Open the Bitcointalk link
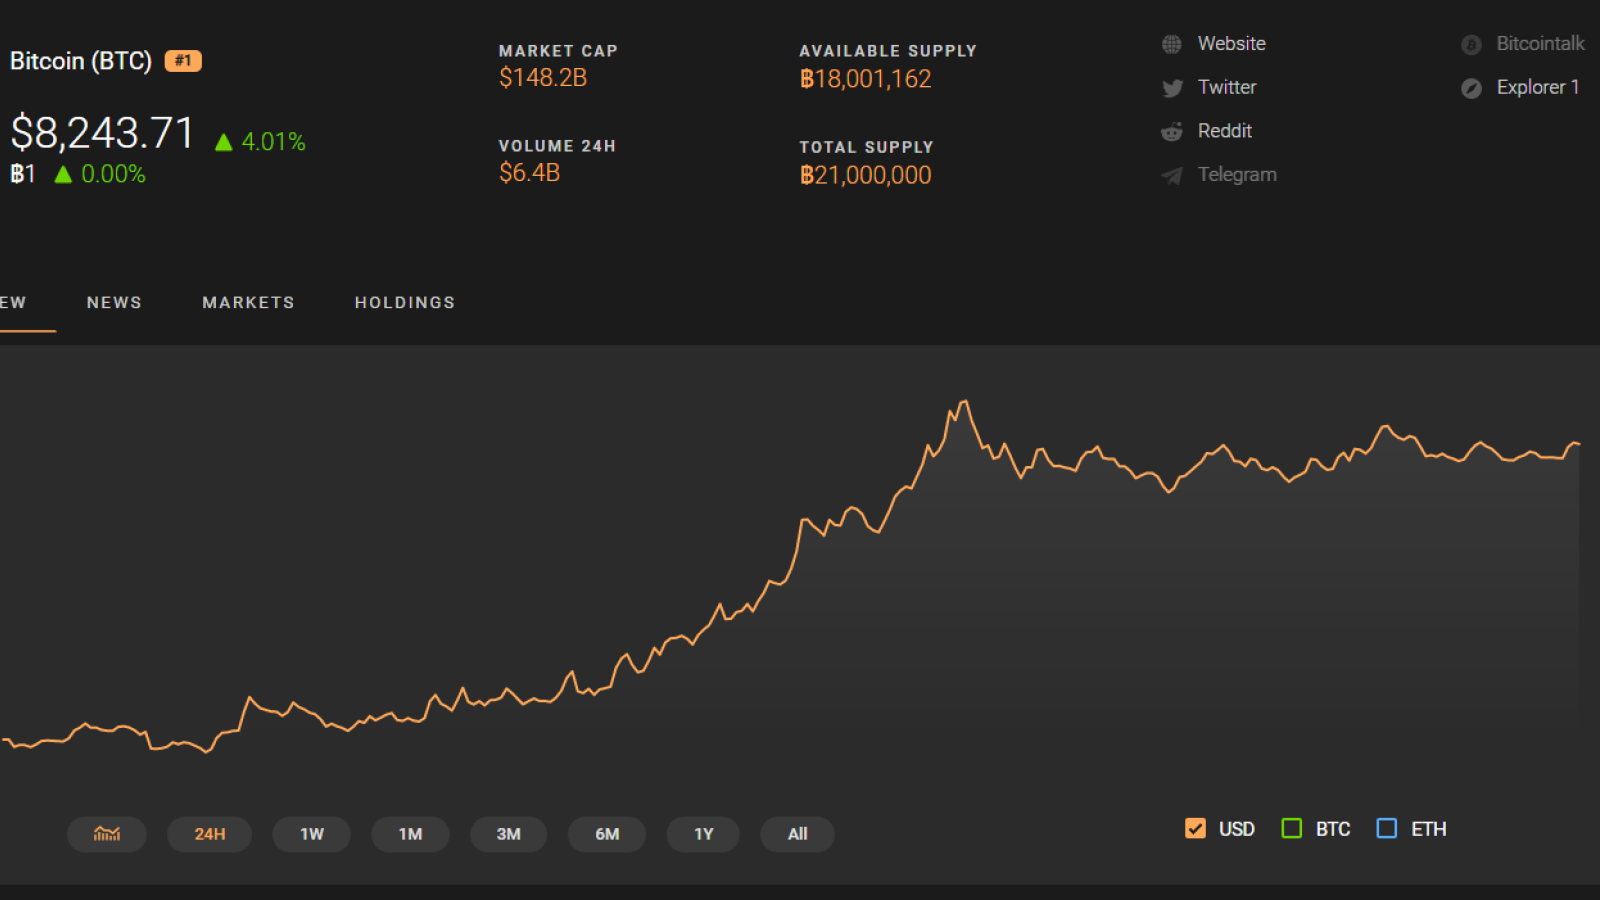1600x900 pixels. coord(1540,44)
